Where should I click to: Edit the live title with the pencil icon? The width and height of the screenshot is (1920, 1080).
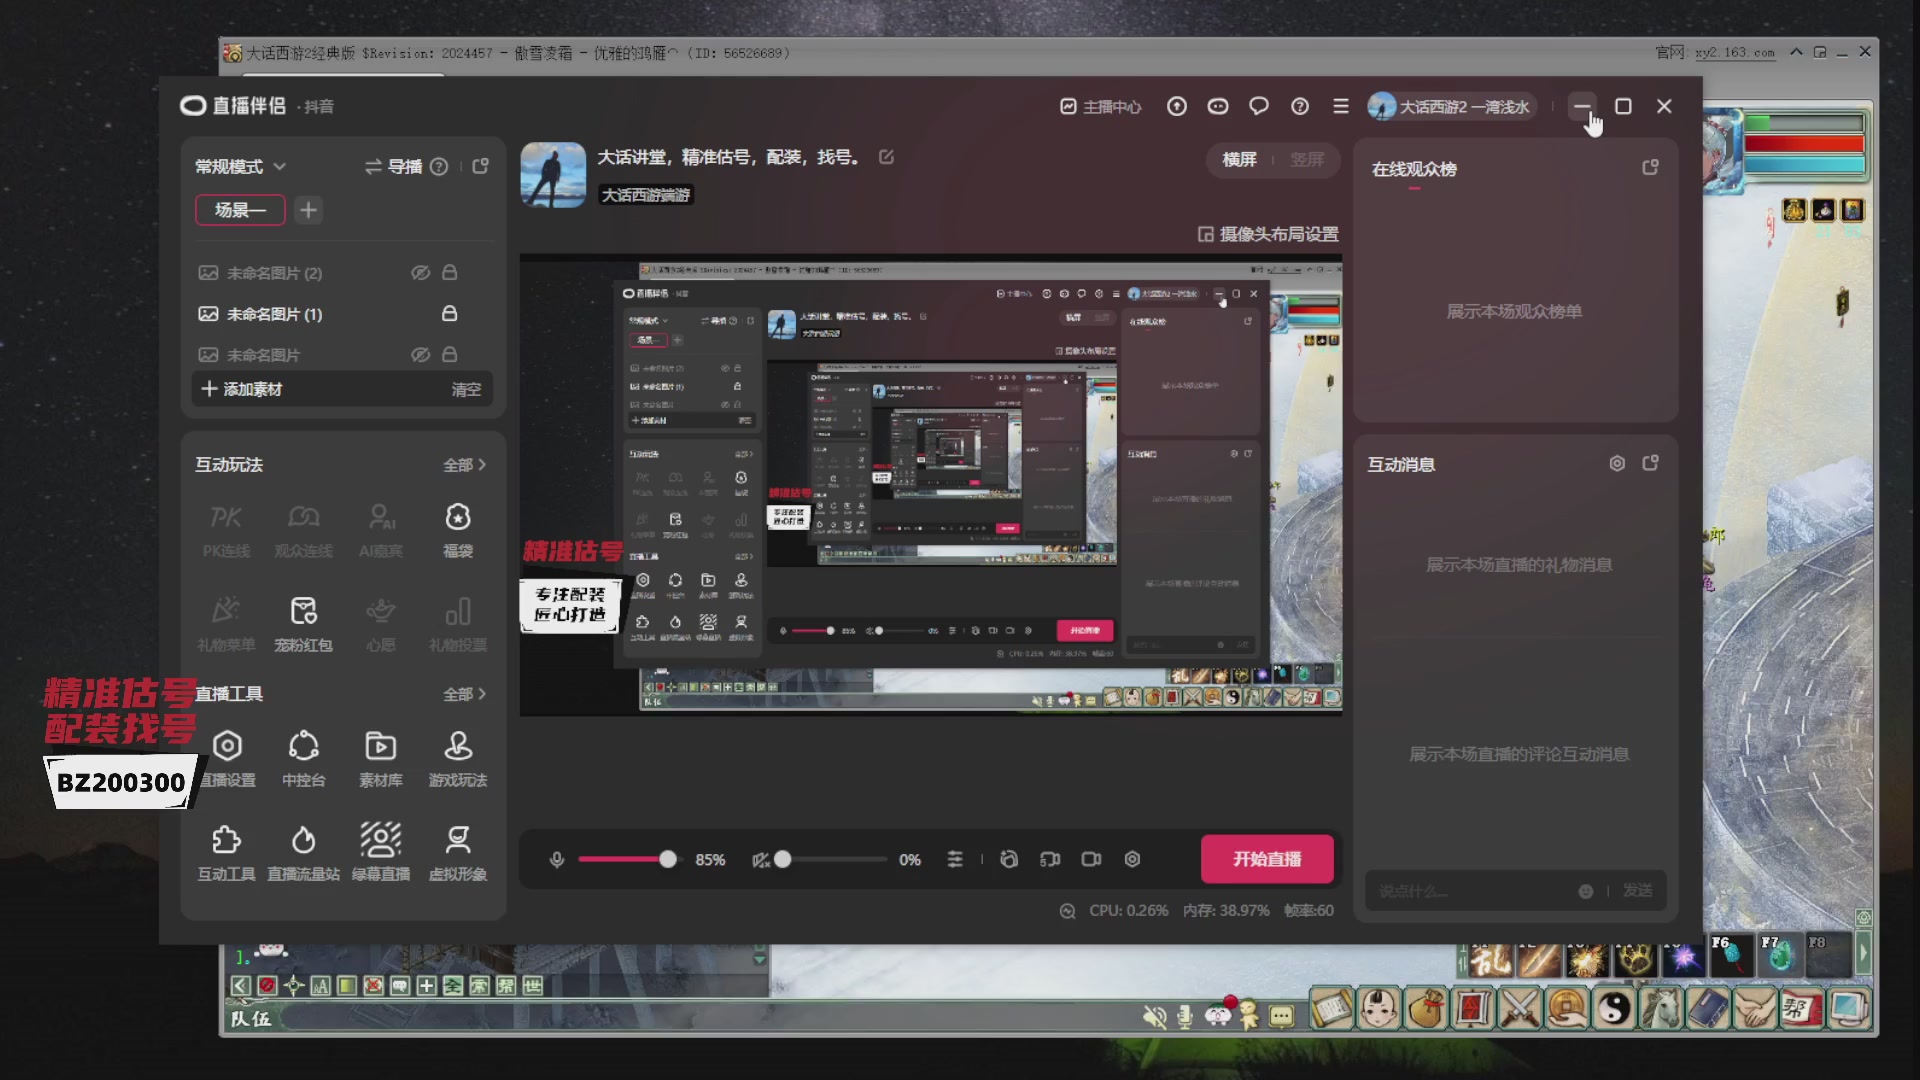[886, 157]
